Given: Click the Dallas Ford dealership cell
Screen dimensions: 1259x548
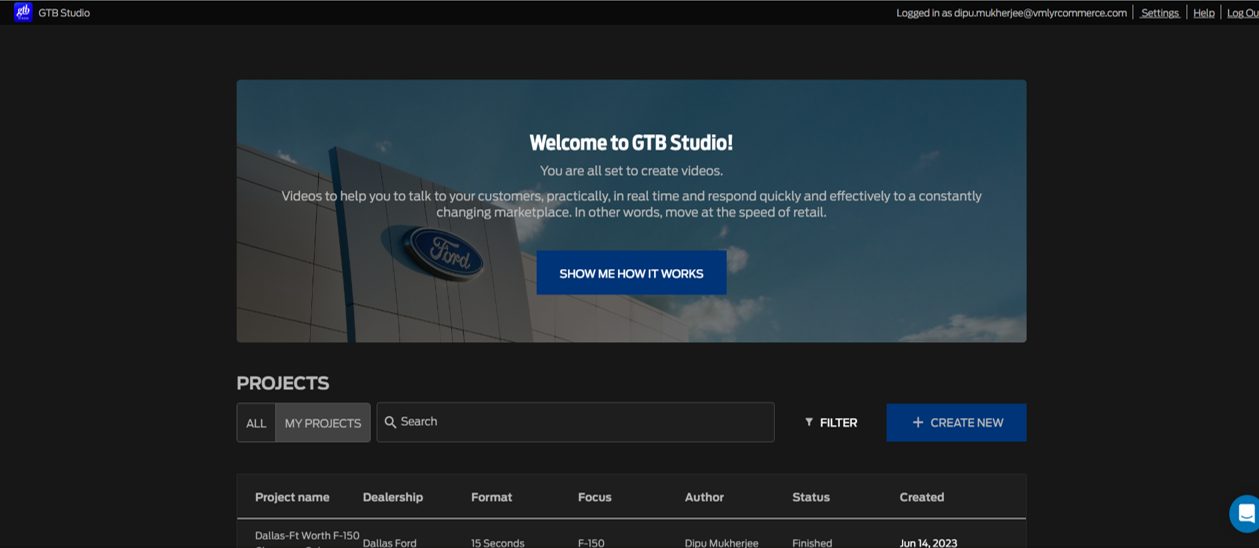Looking at the screenshot, I should tap(389, 543).
